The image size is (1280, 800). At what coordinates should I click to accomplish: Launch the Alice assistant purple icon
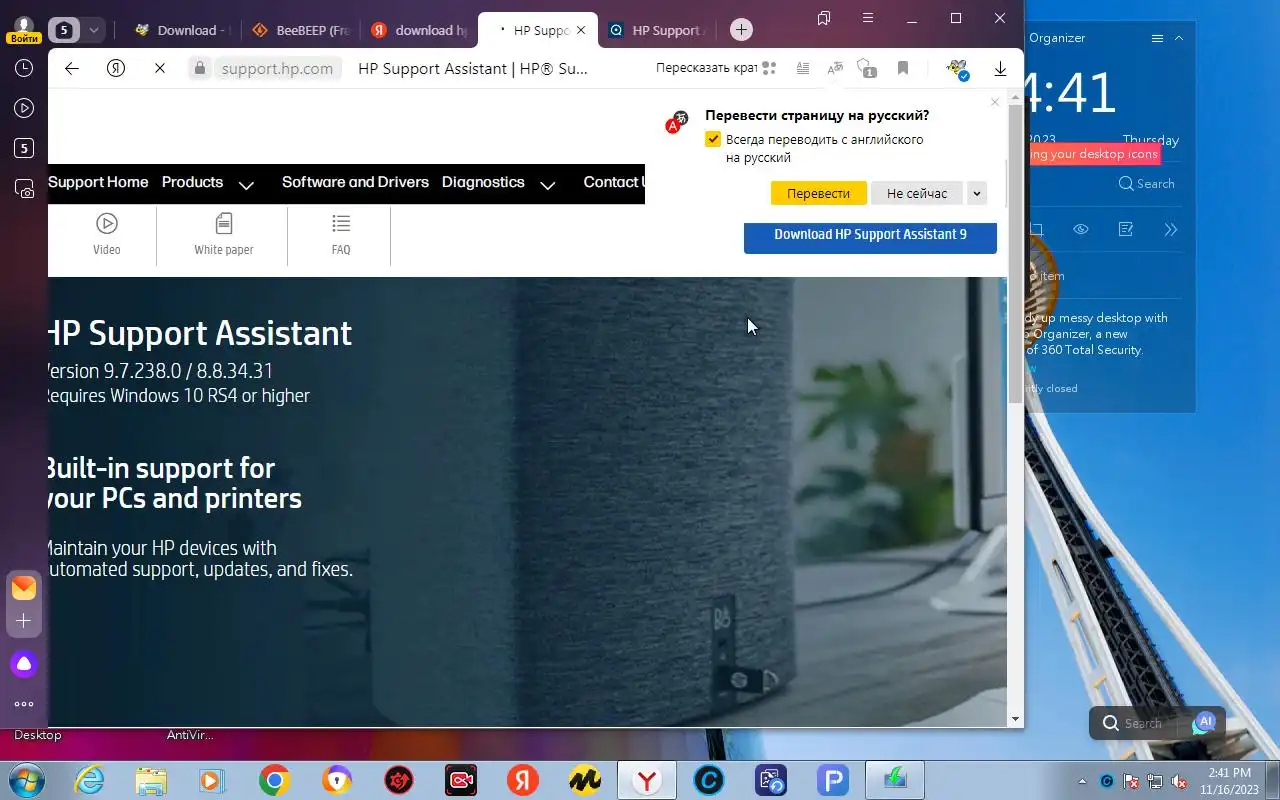24,664
